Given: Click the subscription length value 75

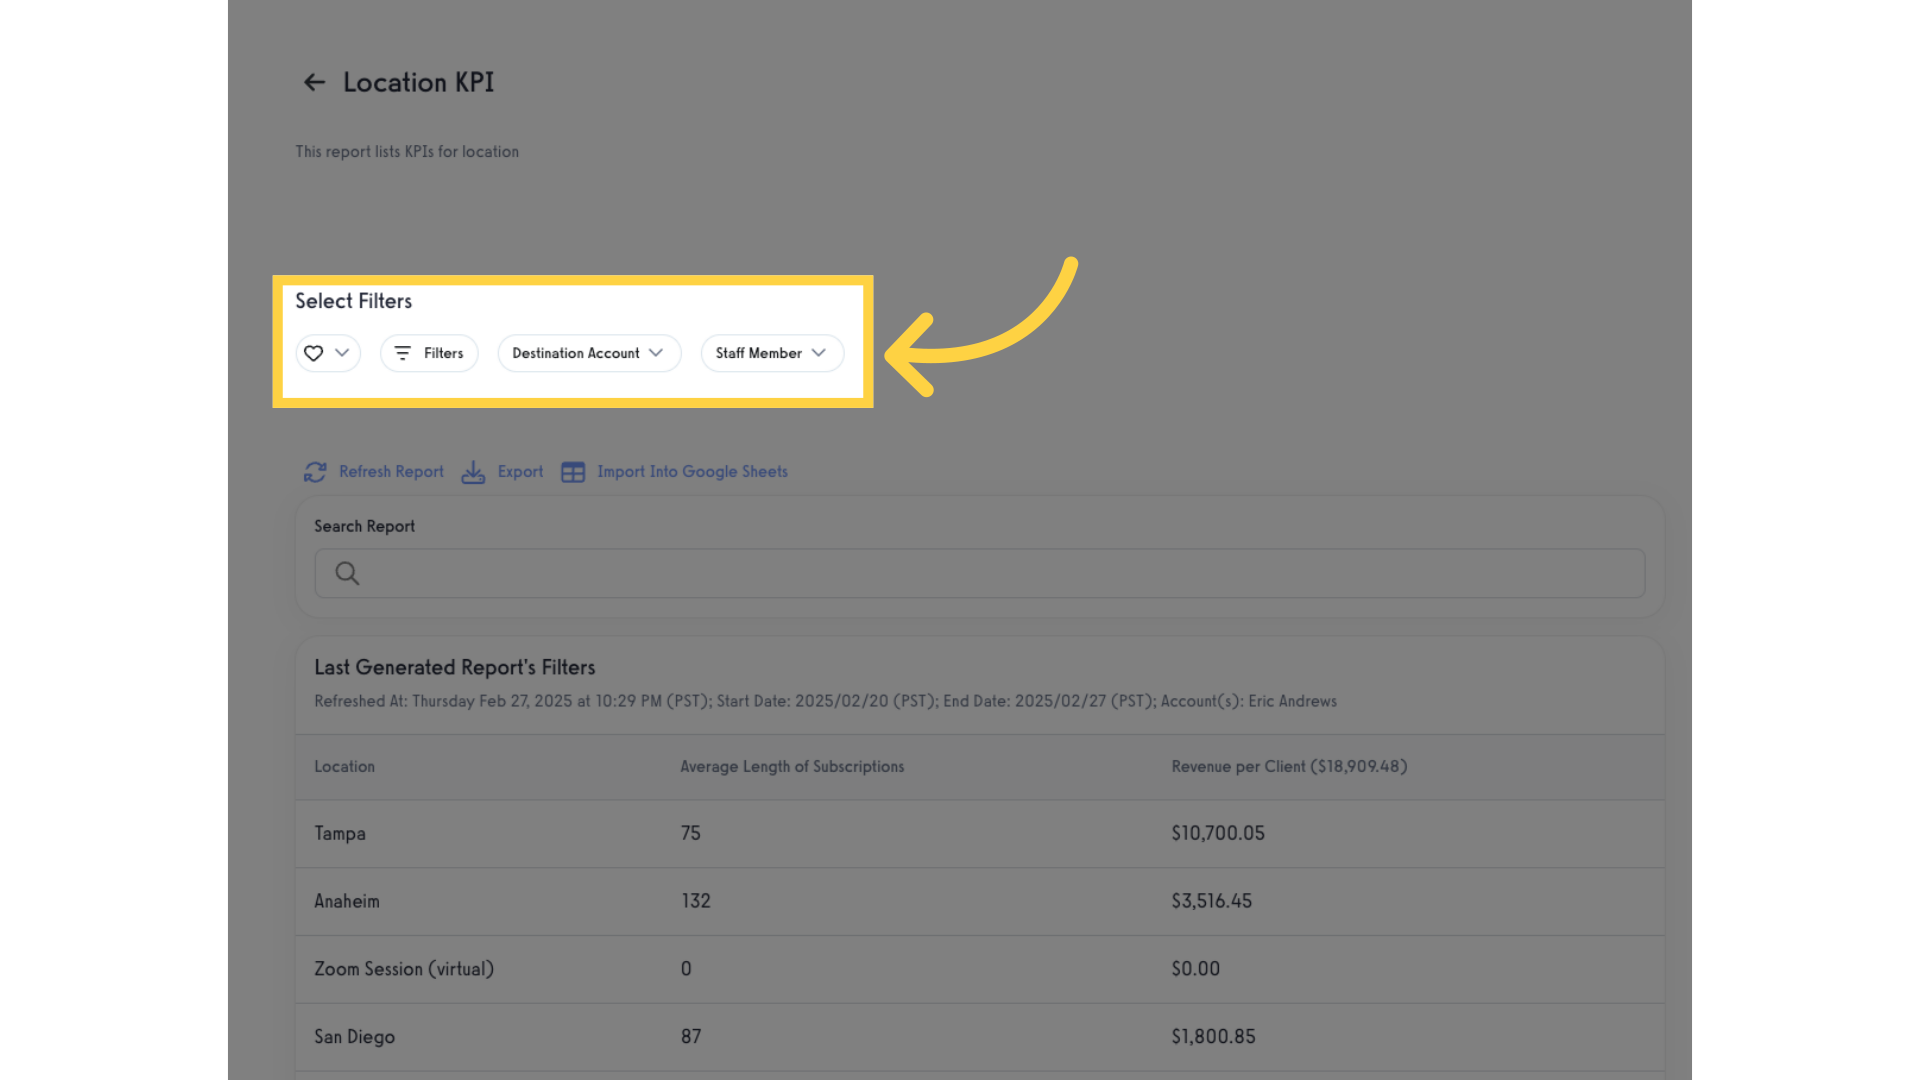Looking at the screenshot, I should (x=691, y=833).
